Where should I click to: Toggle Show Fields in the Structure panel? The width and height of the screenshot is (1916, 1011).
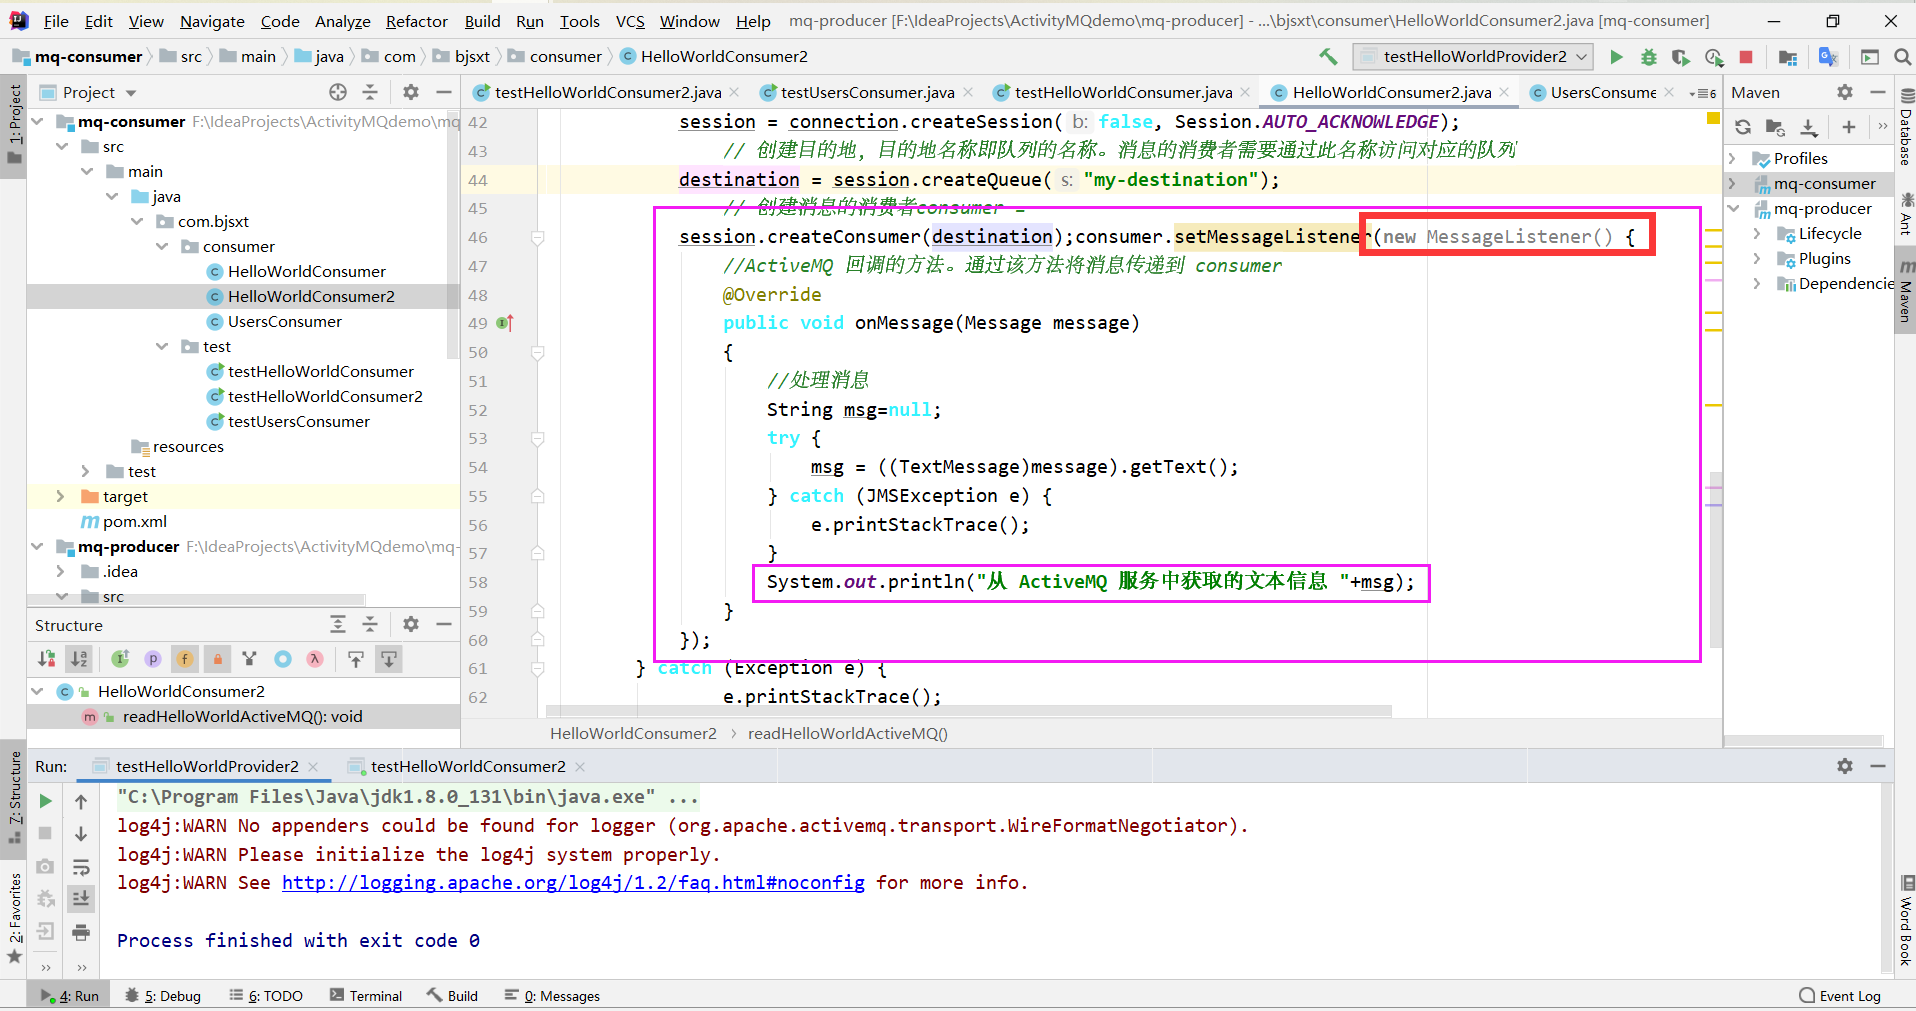click(x=185, y=658)
